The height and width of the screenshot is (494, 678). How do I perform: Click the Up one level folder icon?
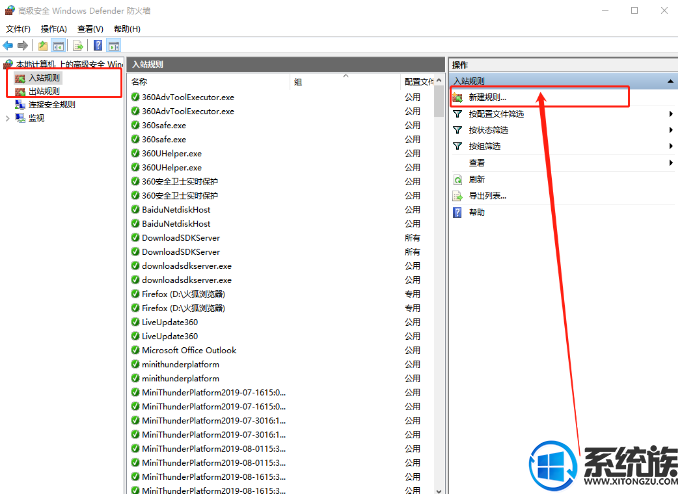tap(43, 45)
